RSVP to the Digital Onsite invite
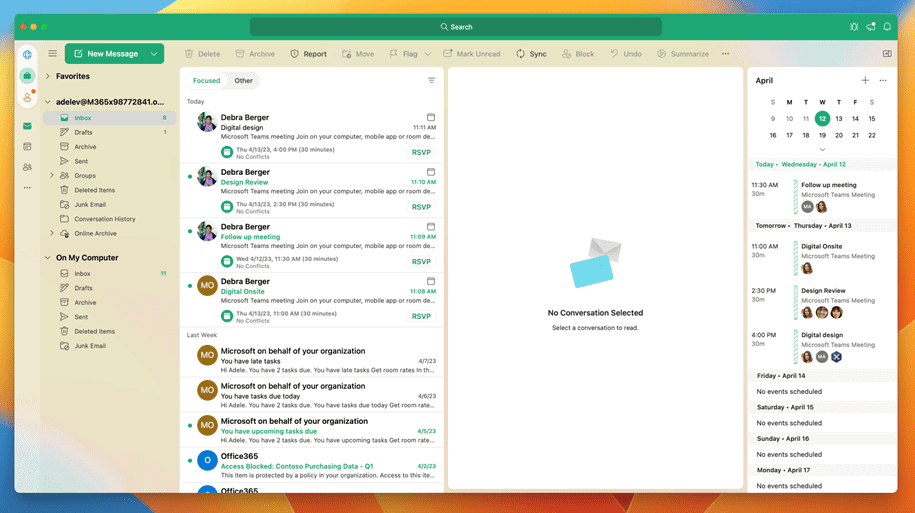 click(421, 316)
